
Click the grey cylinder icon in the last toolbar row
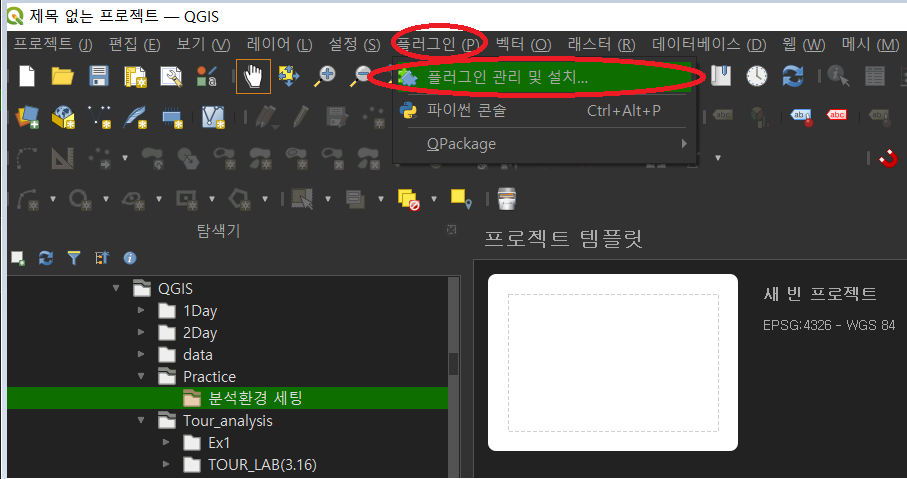pyautogui.click(x=506, y=198)
